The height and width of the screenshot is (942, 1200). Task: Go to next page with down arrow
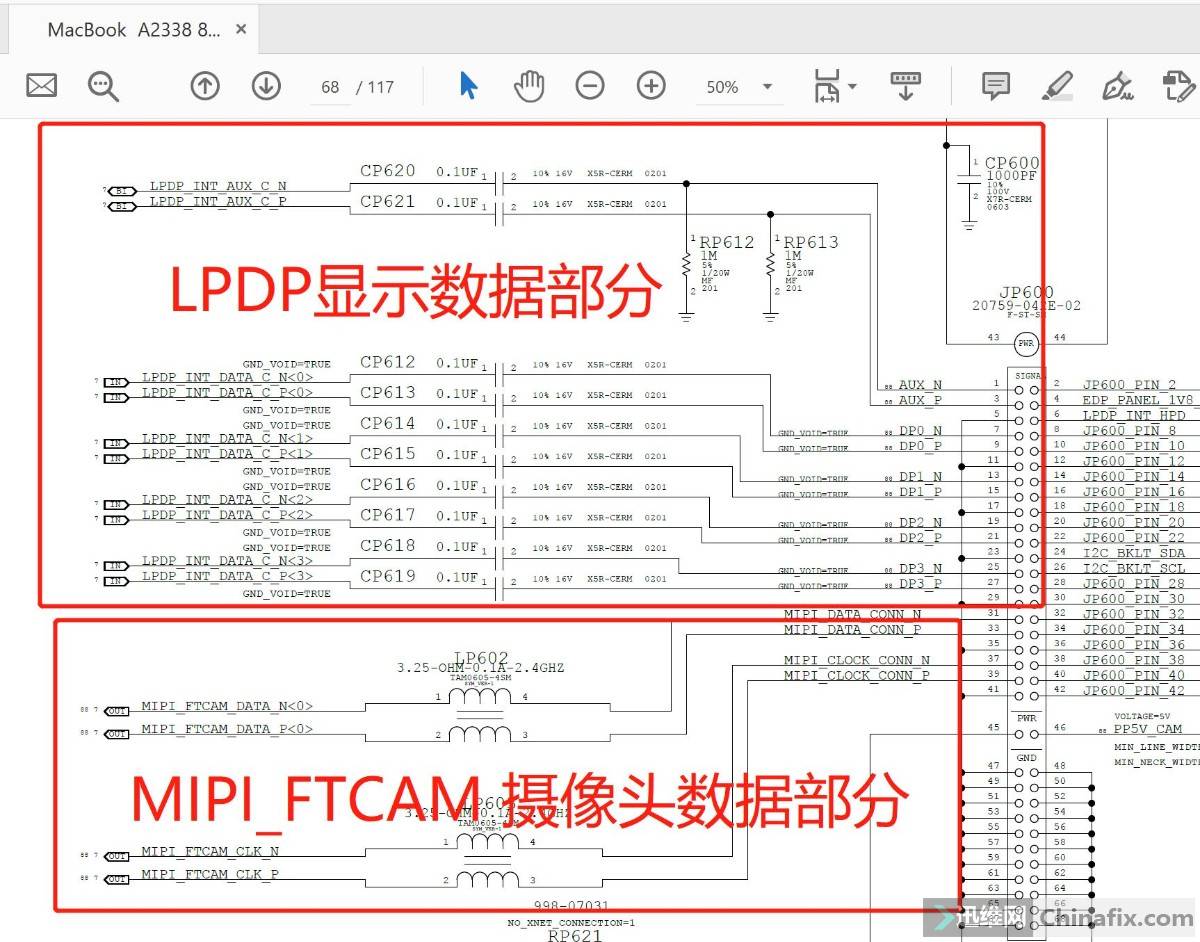266,86
